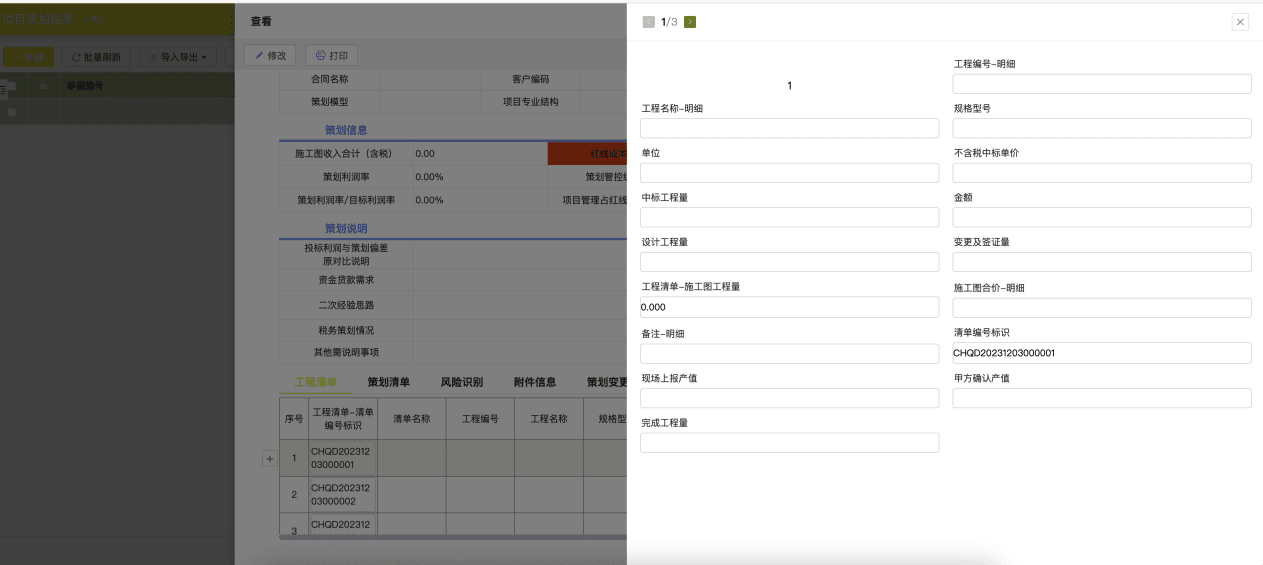Click the 合同名称 label cell
The image size is (1263, 565).
click(330, 79)
